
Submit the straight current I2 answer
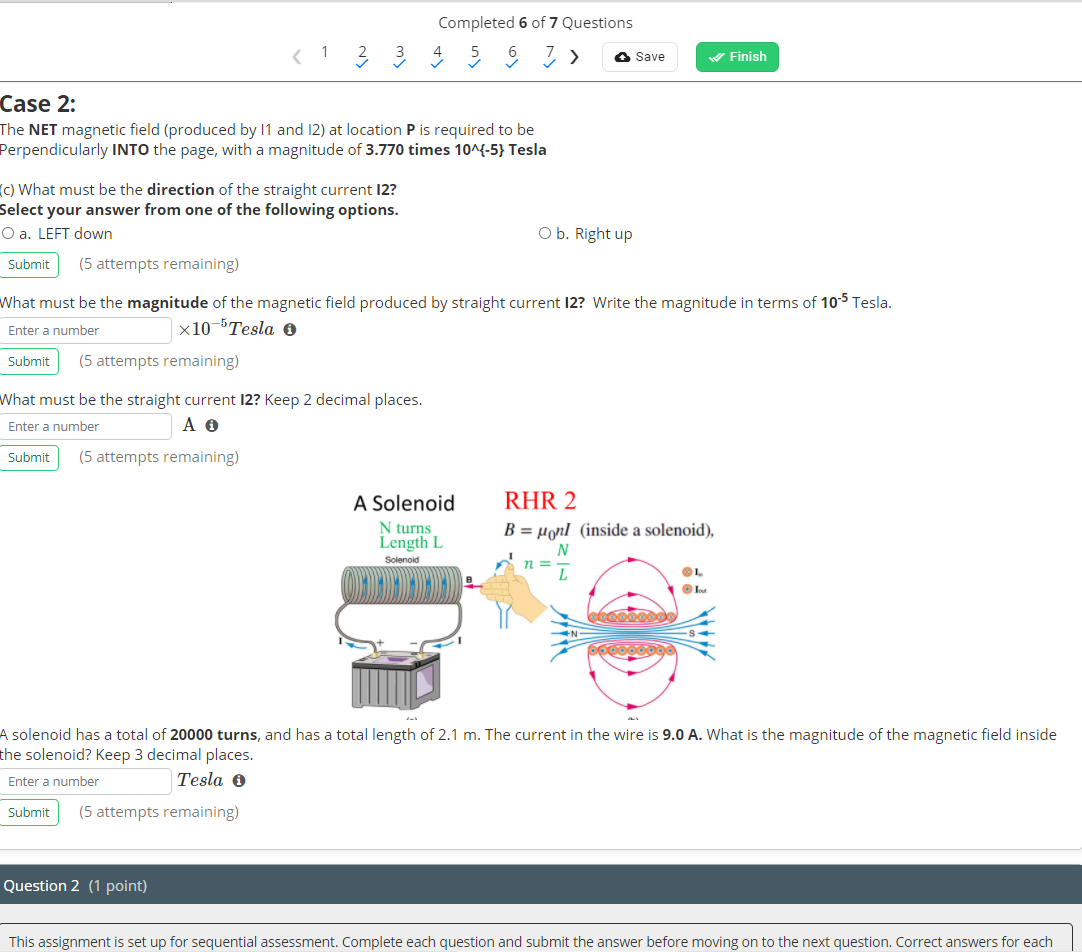click(29, 457)
